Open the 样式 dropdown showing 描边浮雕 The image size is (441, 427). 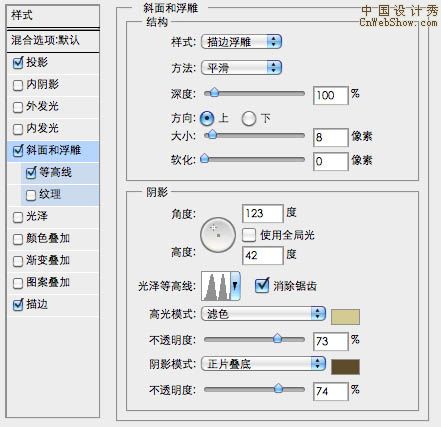pyautogui.click(x=241, y=42)
